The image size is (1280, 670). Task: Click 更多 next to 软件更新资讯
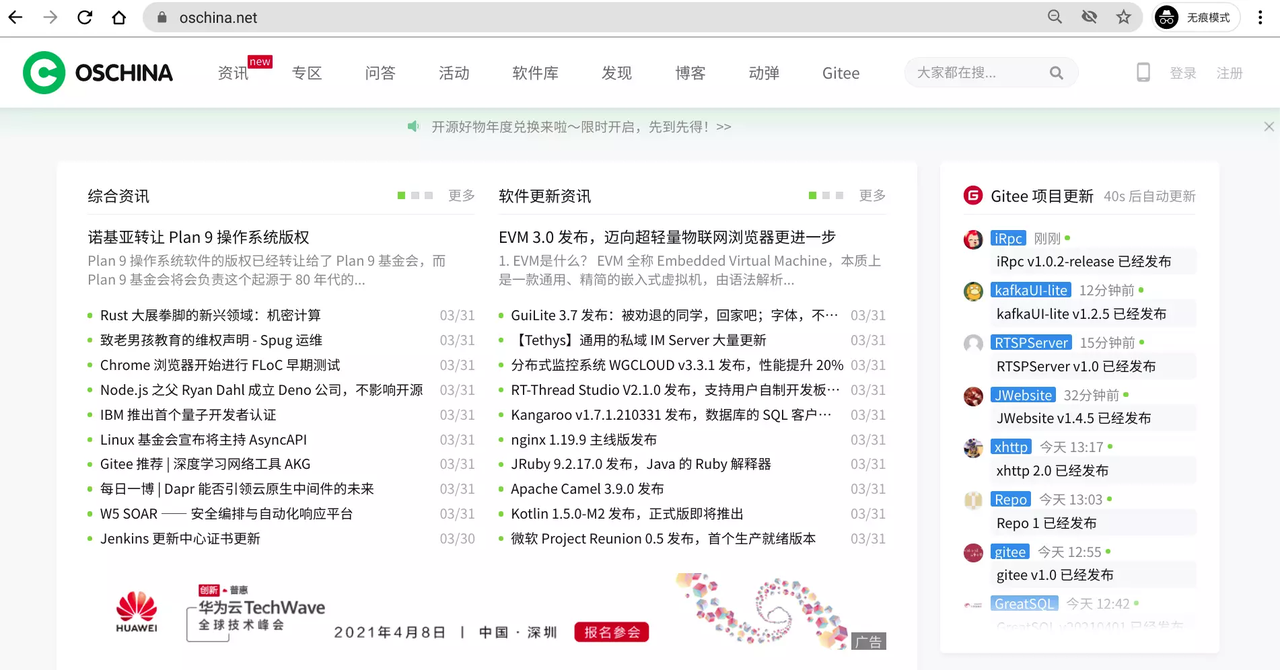point(872,195)
